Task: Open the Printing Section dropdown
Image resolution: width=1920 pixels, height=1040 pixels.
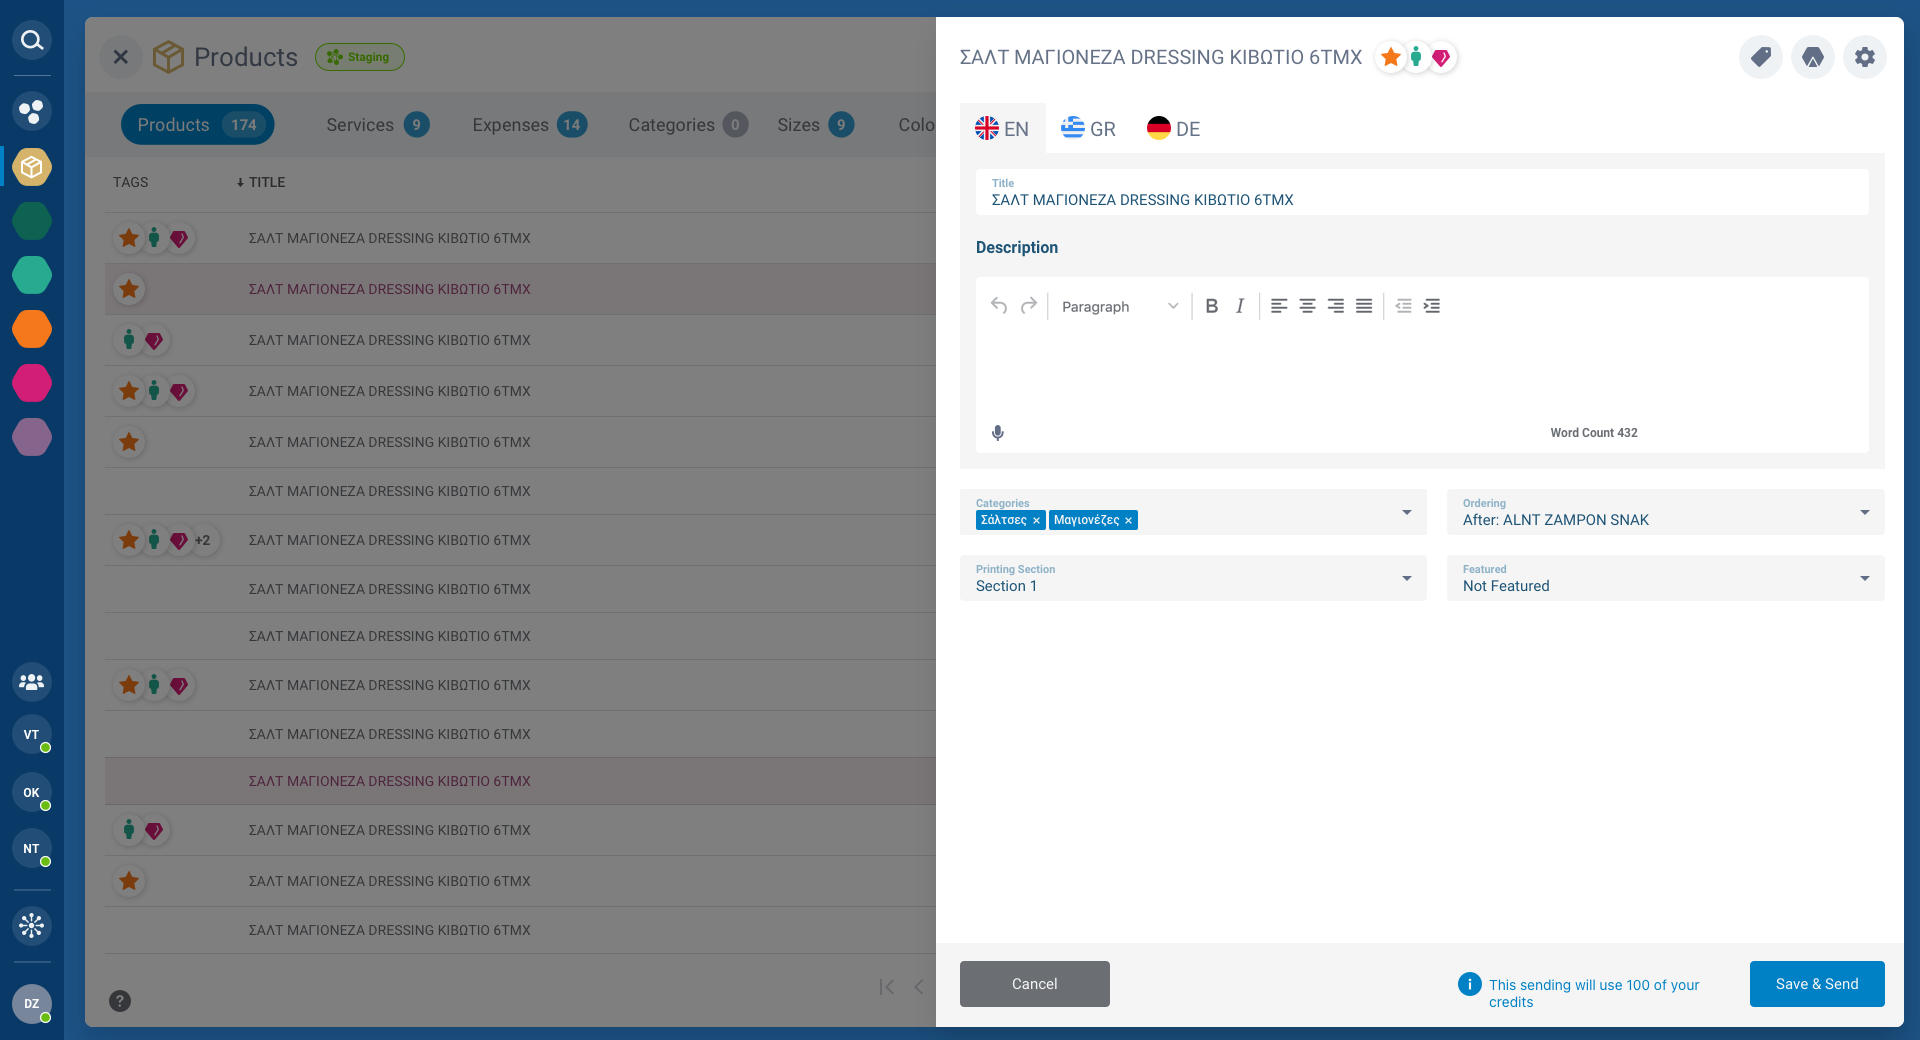Action: (x=1407, y=578)
